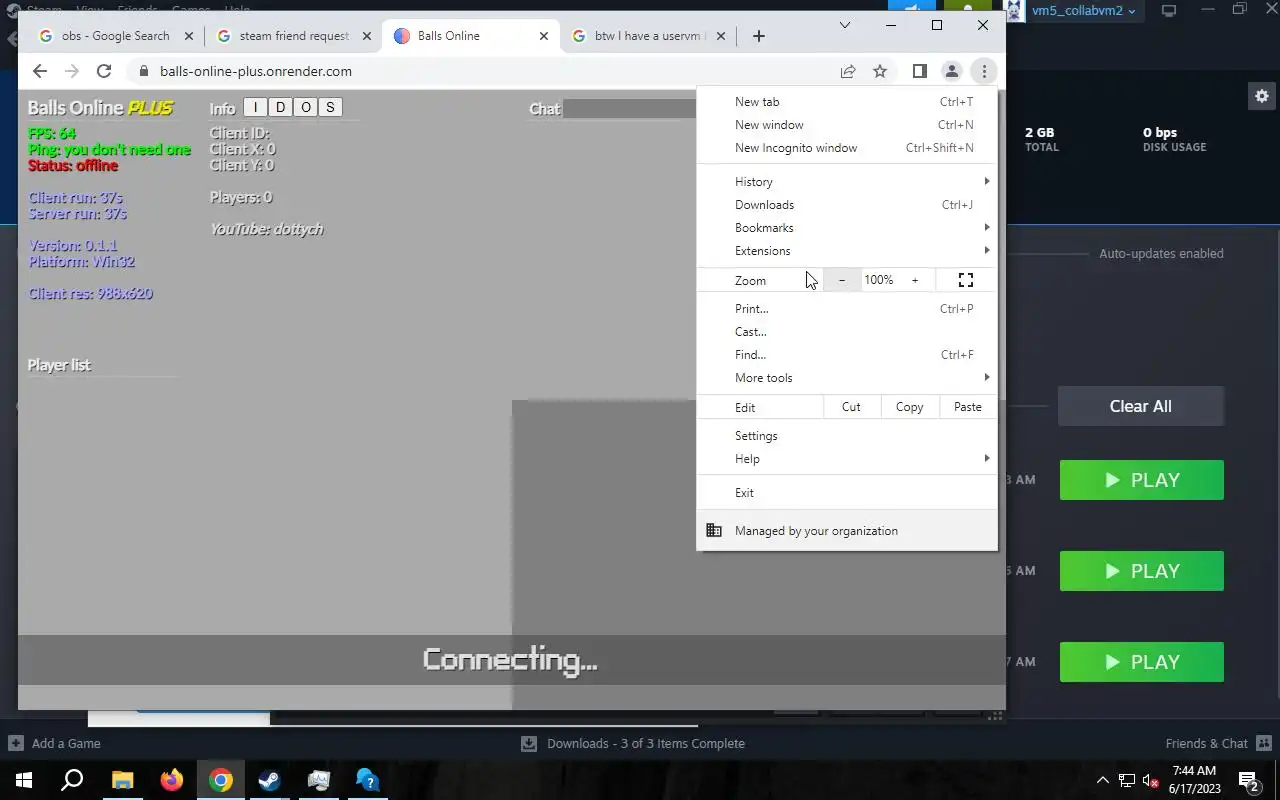1280x800 pixels.
Task: Switch to 'obs - Google Search' tab
Action: (116, 36)
